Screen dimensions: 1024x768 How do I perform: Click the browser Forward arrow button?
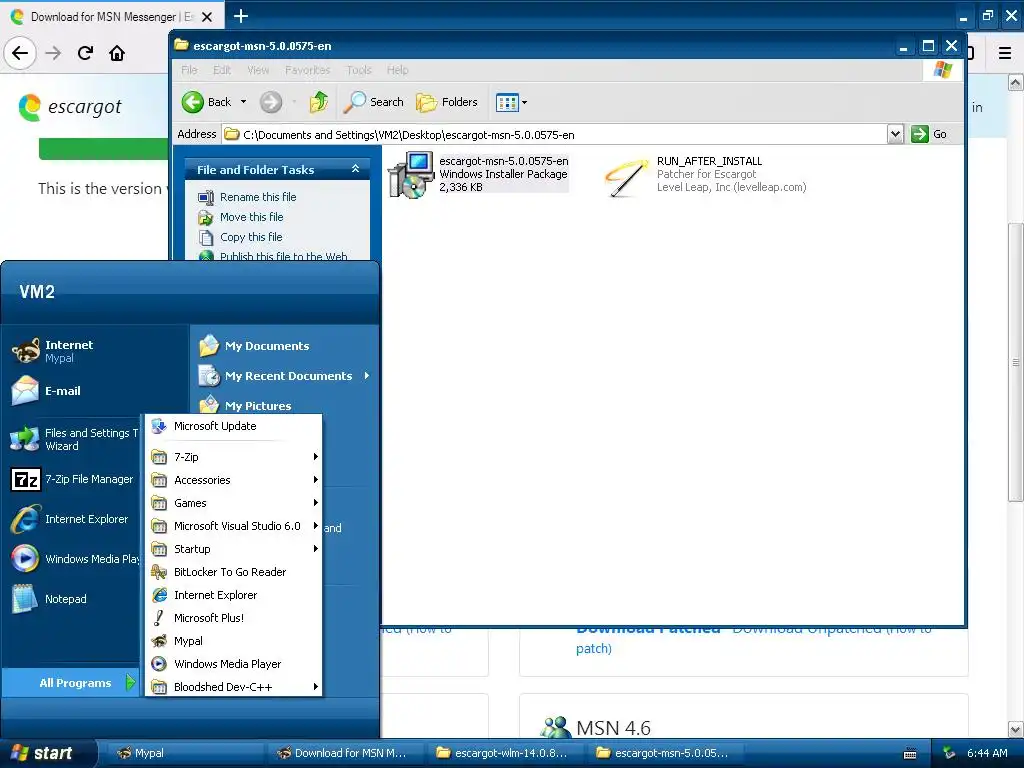coord(53,53)
